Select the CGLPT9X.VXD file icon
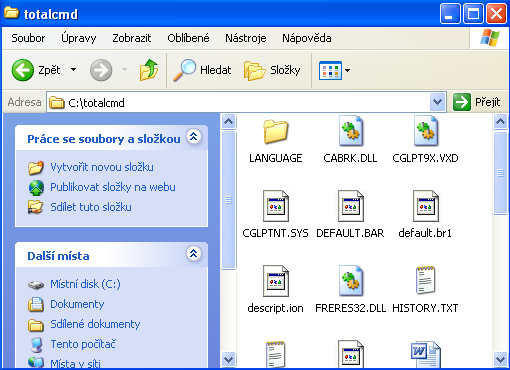This screenshot has width=510, height=370. [425, 131]
